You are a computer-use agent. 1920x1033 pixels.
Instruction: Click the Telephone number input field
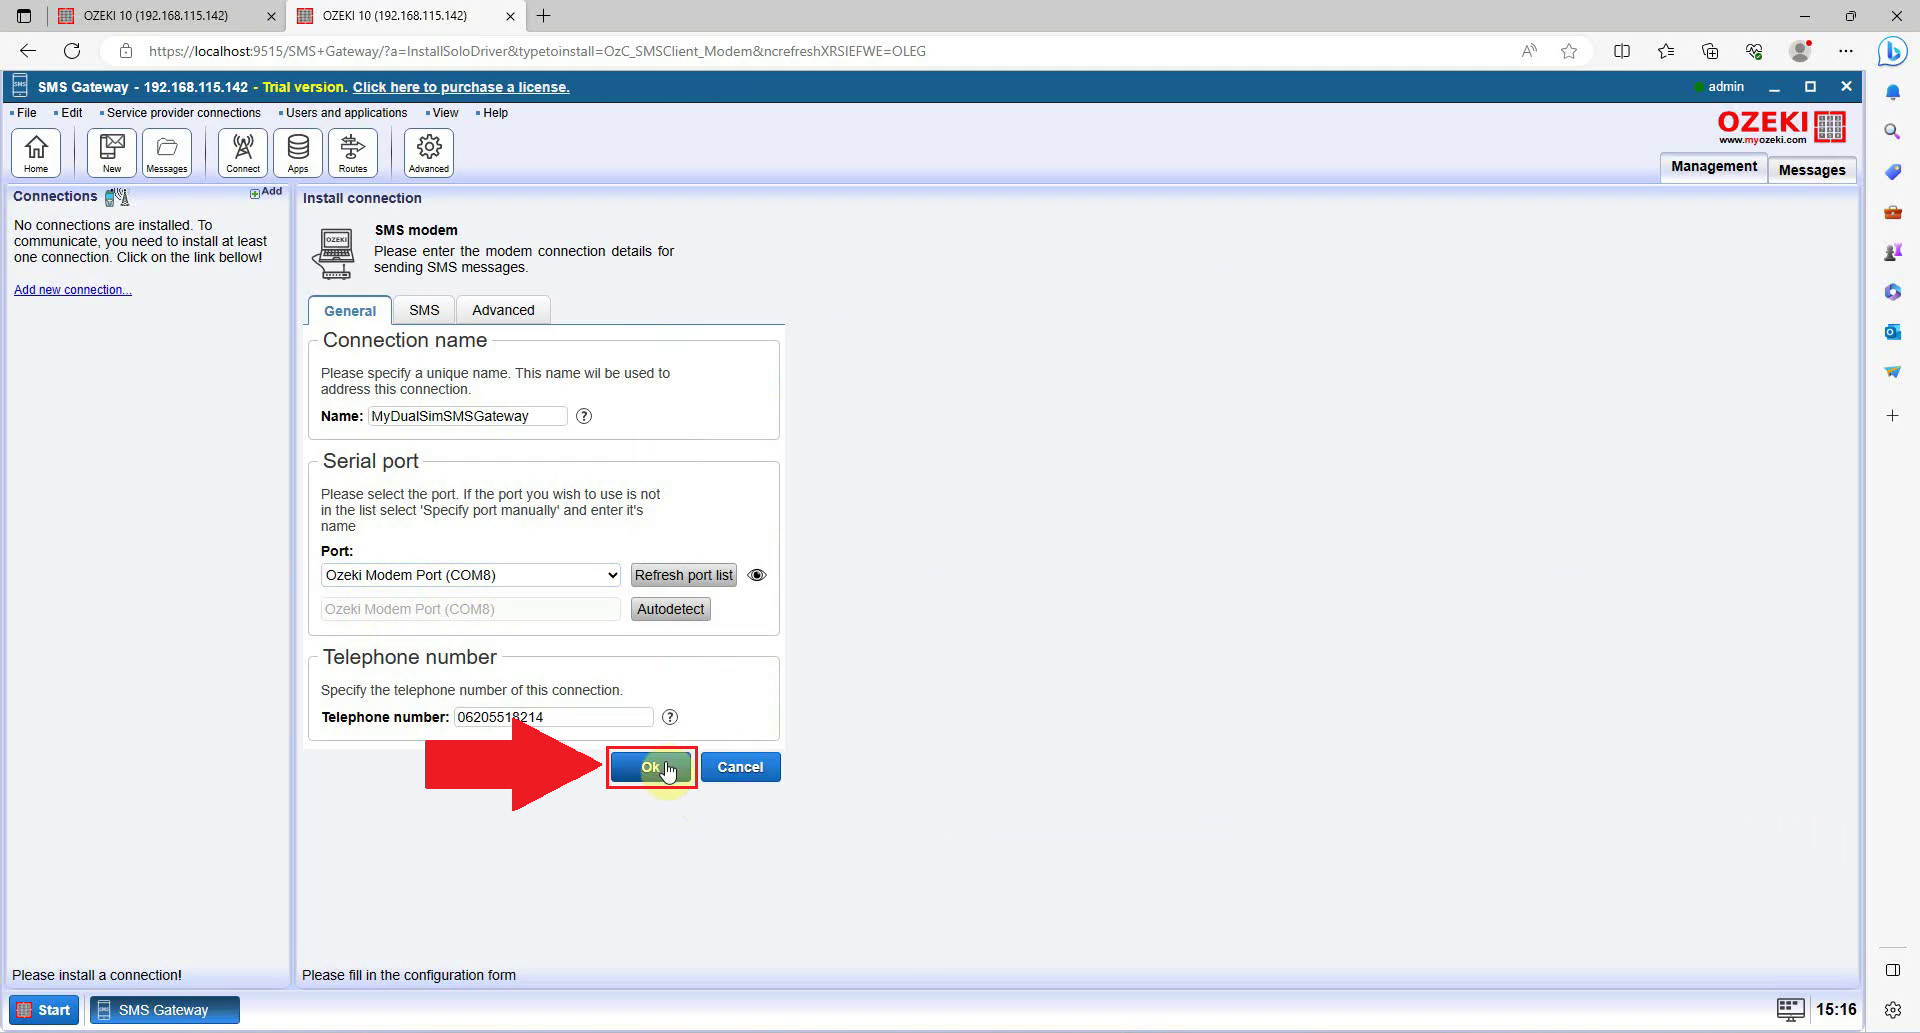553,717
